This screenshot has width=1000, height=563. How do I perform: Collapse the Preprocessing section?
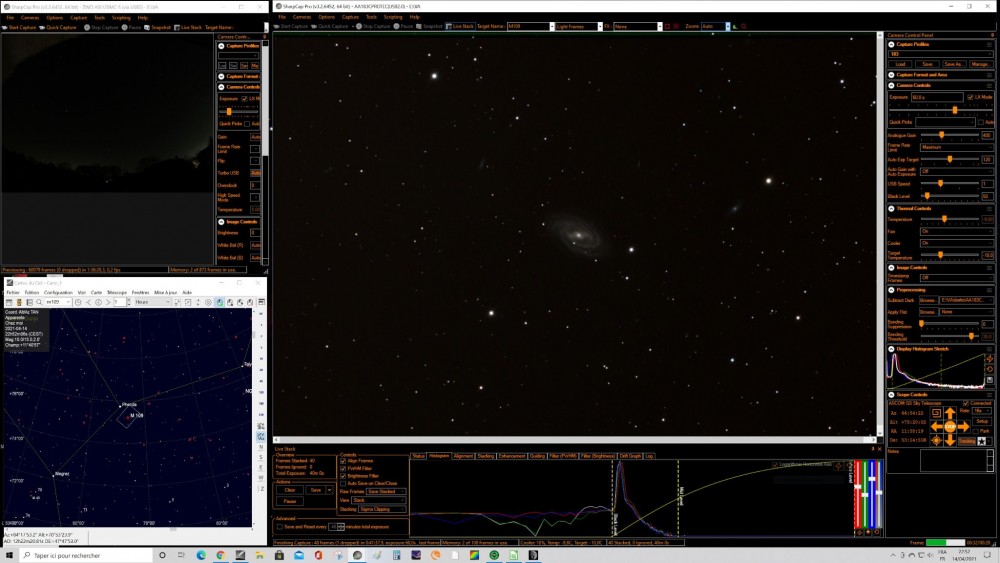pos(892,290)
